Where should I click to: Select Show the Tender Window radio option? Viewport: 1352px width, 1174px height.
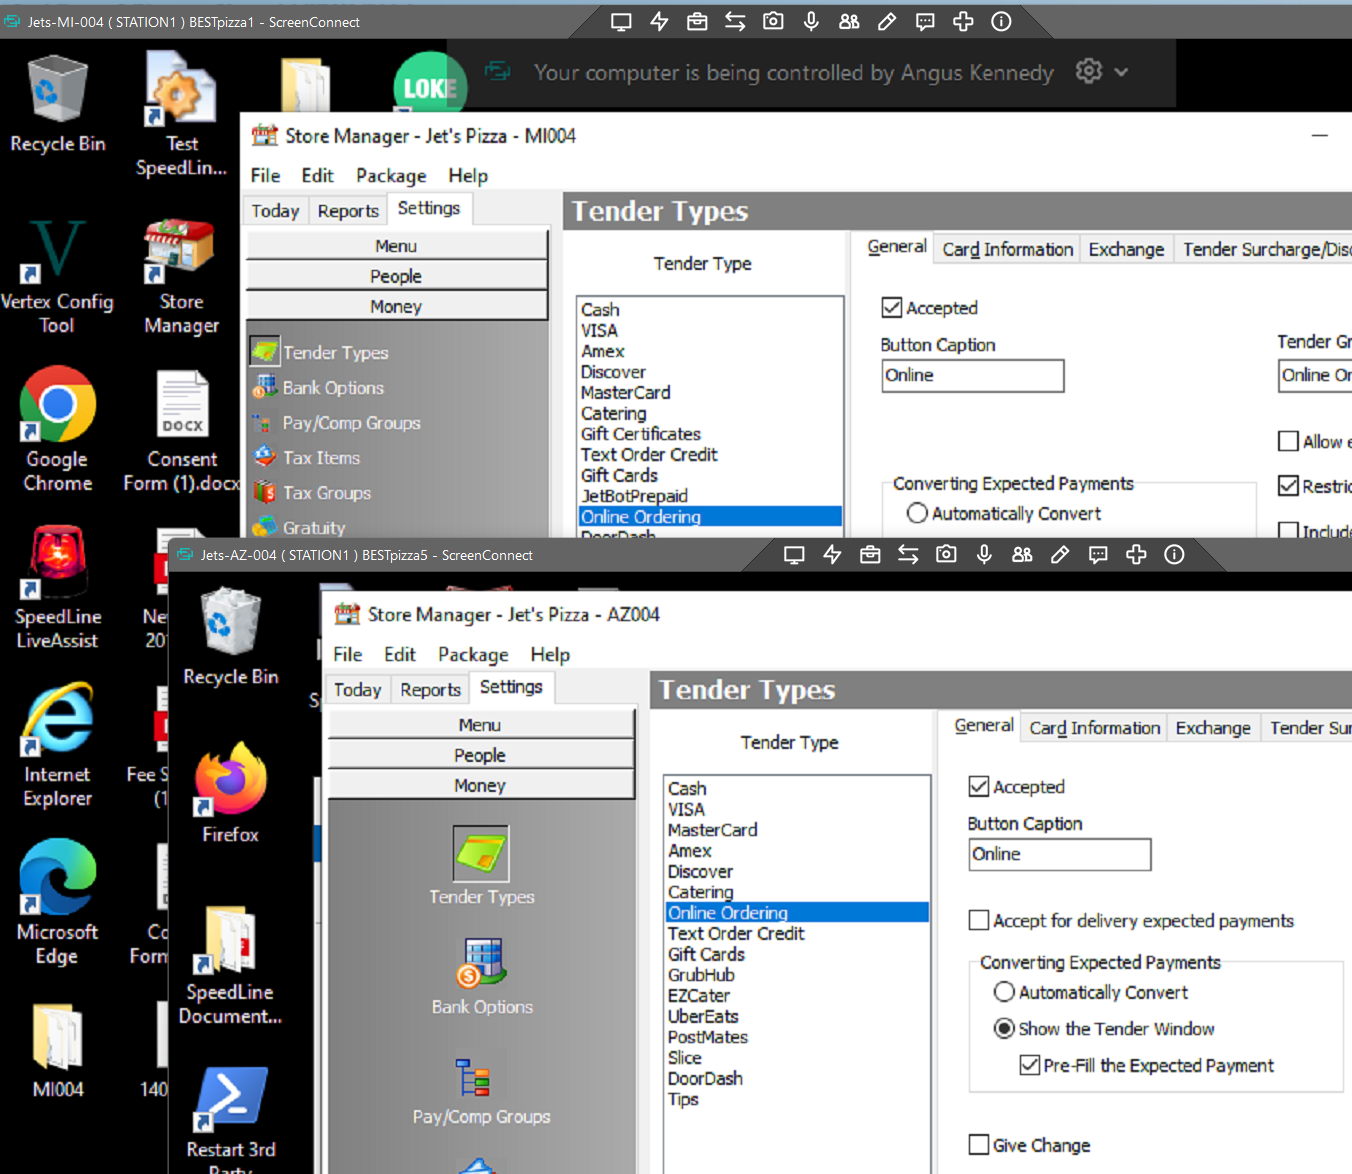tap(1004, 1028)
